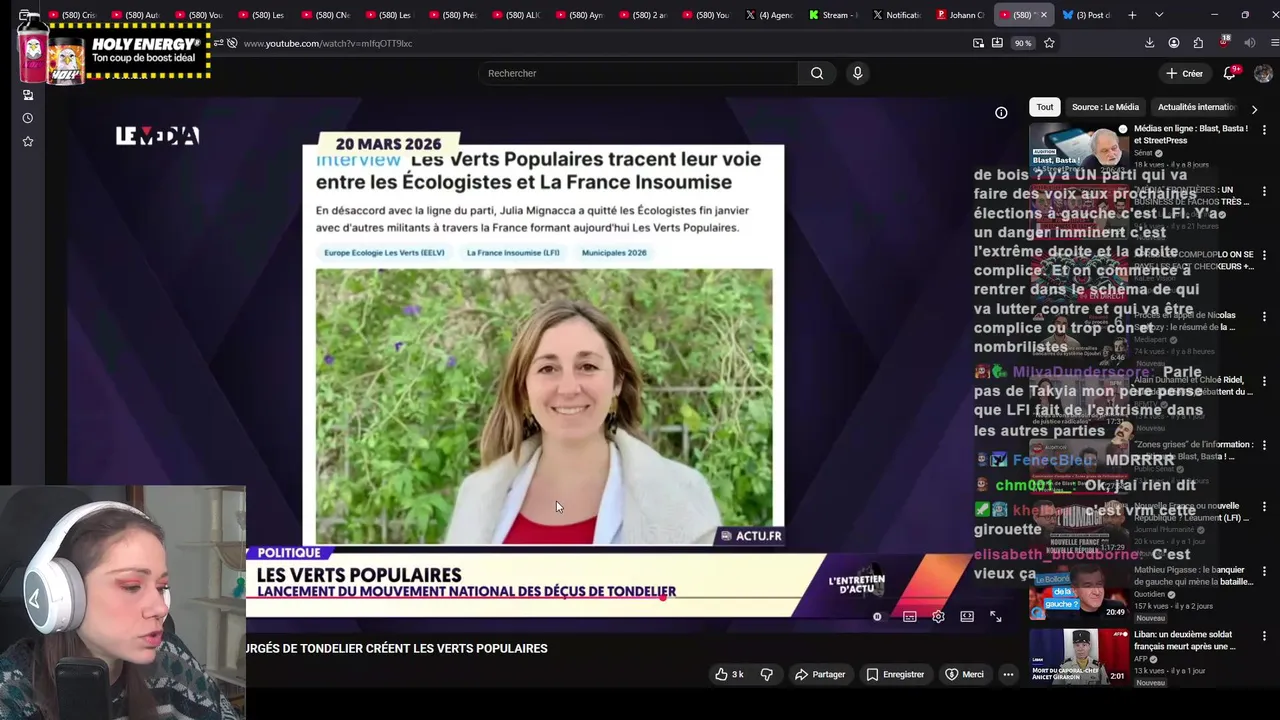Viewport: 1280px width, 720px height.
Task: Open sidebar bookmarks star icon
Action: [28, 142]
